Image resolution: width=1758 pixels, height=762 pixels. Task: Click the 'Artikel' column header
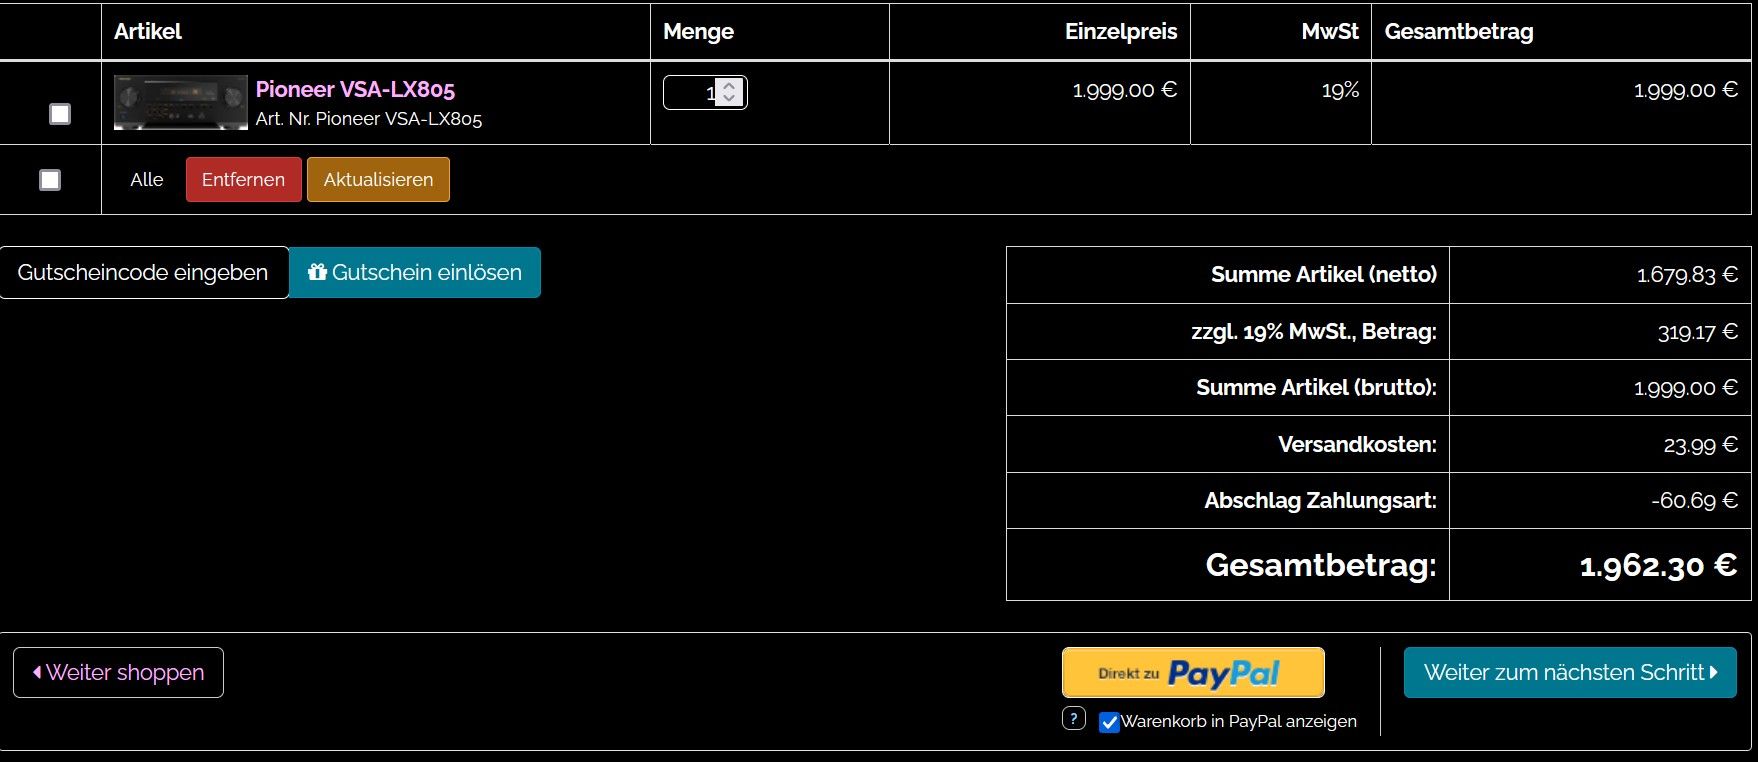[x=148, y=32]
